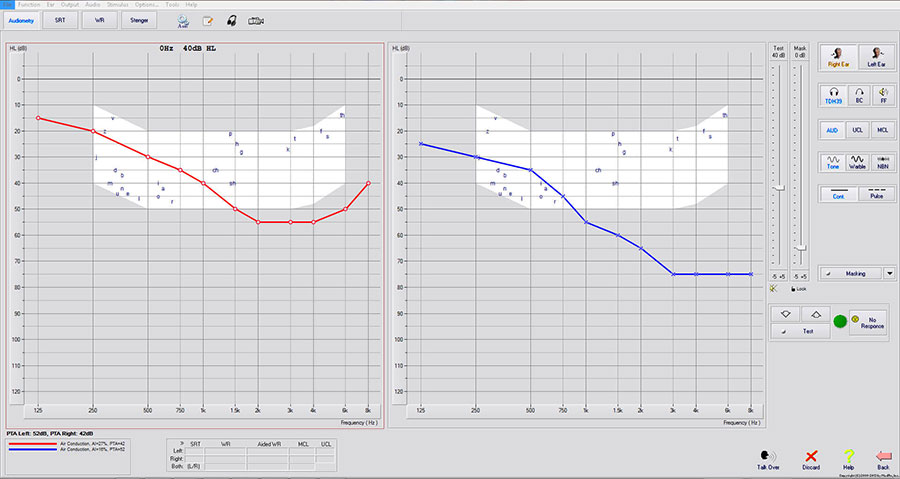
Task: Open the Stimulus menu
Action: pos(119,5)
